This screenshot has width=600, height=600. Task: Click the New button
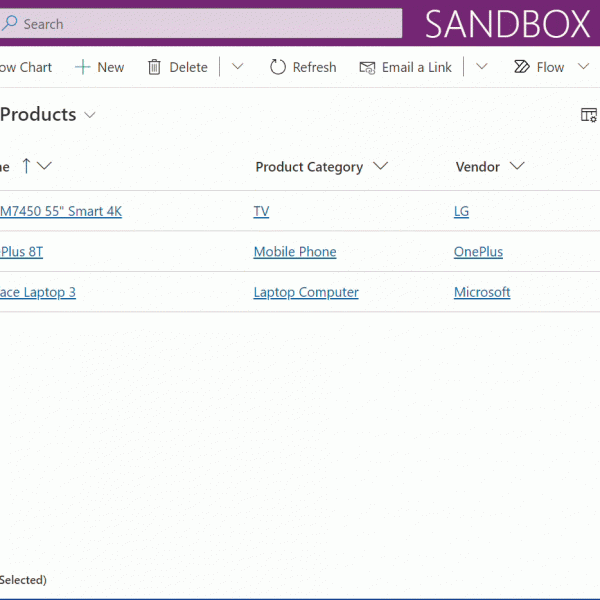(99, 67)
